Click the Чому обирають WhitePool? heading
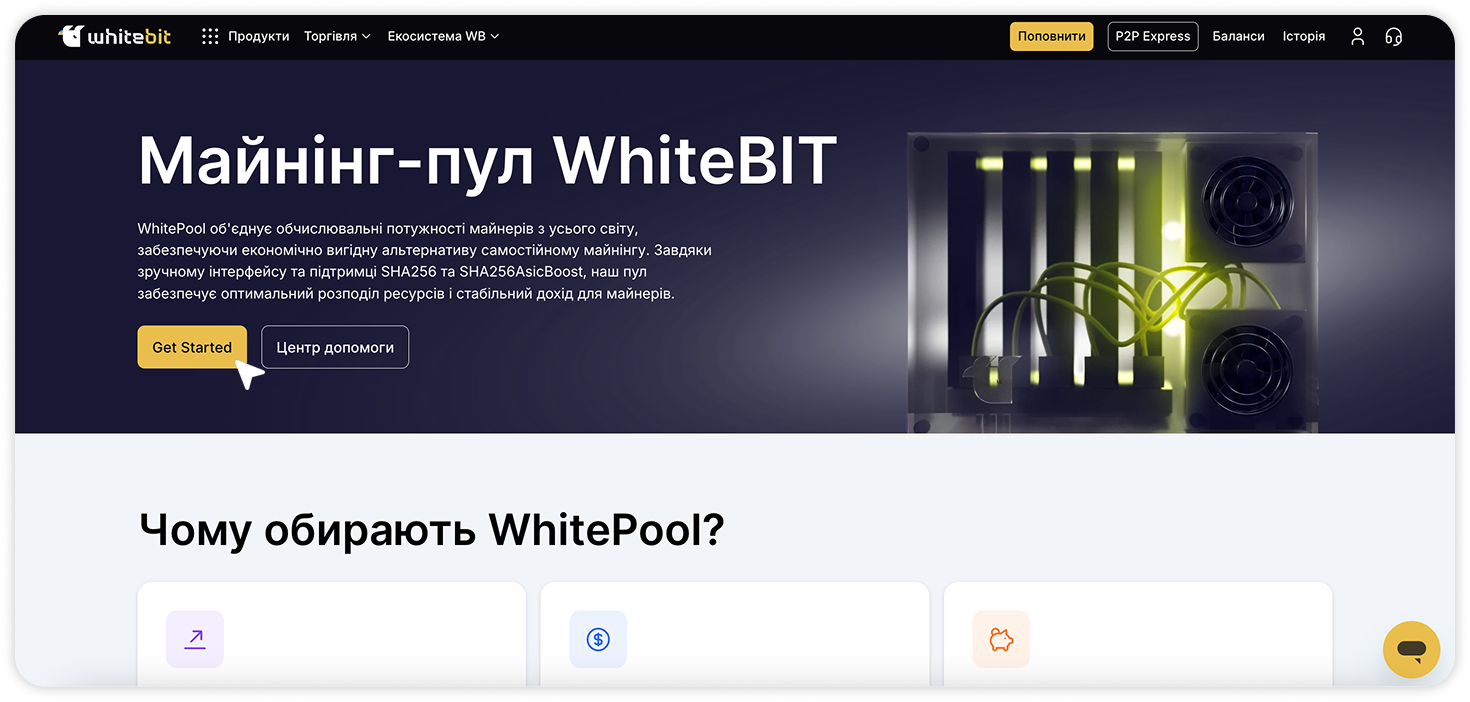Image resolution: width=1470 pixels, height=702 pixels. tap(431, 529)
